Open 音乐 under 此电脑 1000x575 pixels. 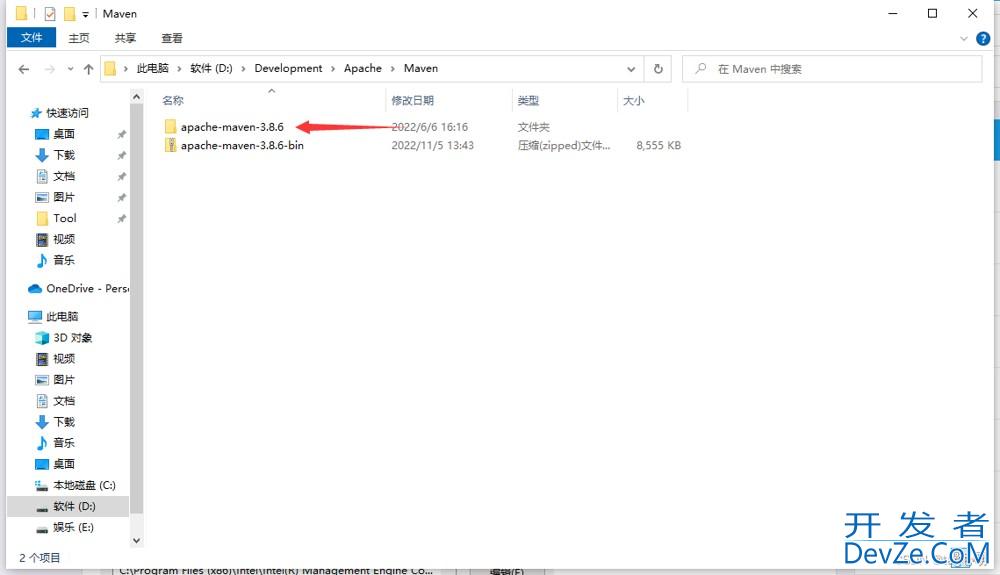point(64,443)
